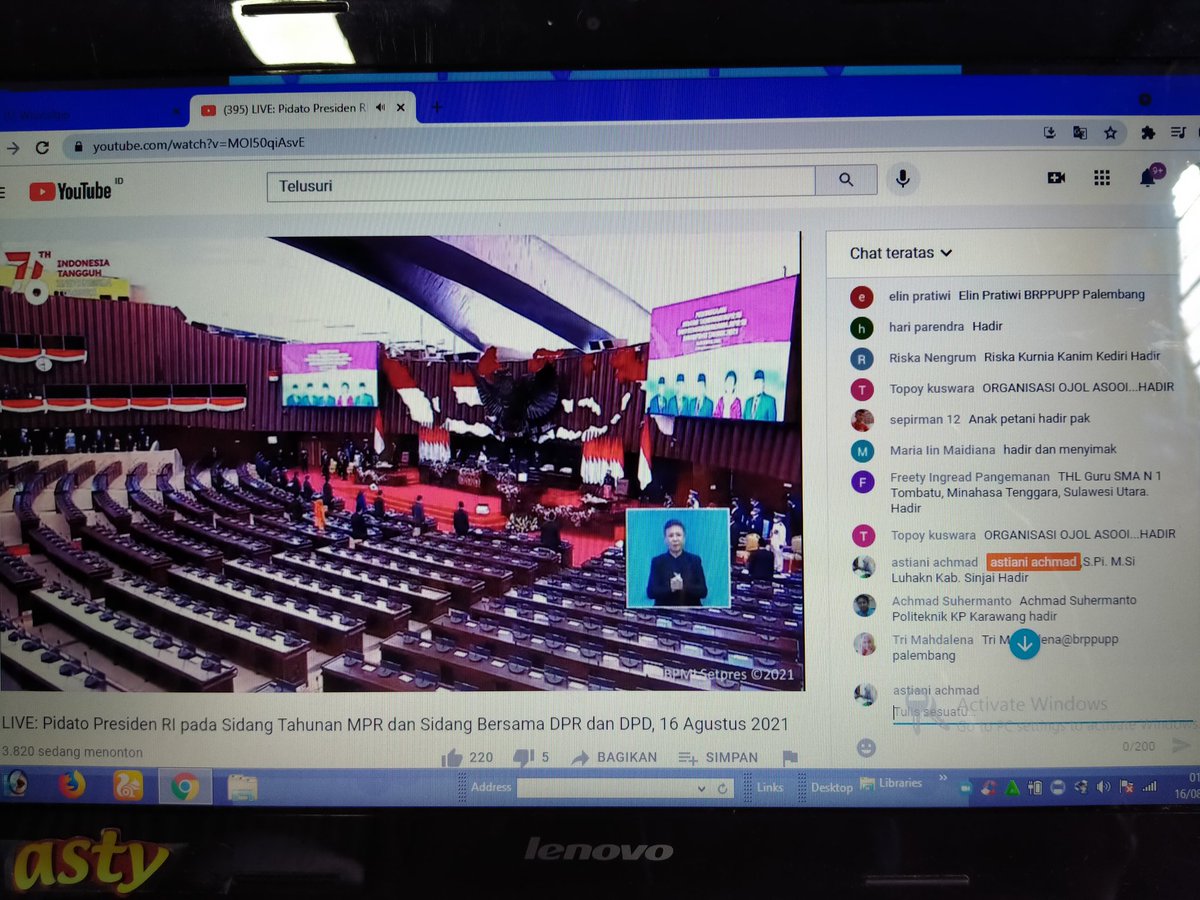Dislike the video with thumbs down

tap(523, 758)
